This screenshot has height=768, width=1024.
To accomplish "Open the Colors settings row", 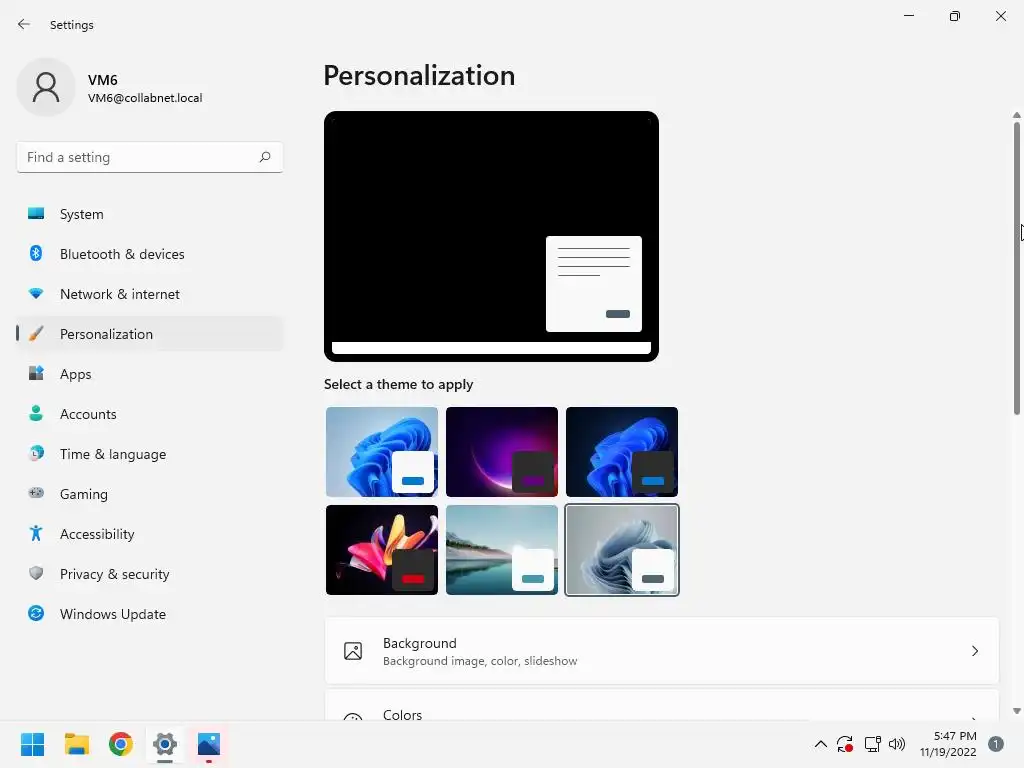I will tap(662, 705).
